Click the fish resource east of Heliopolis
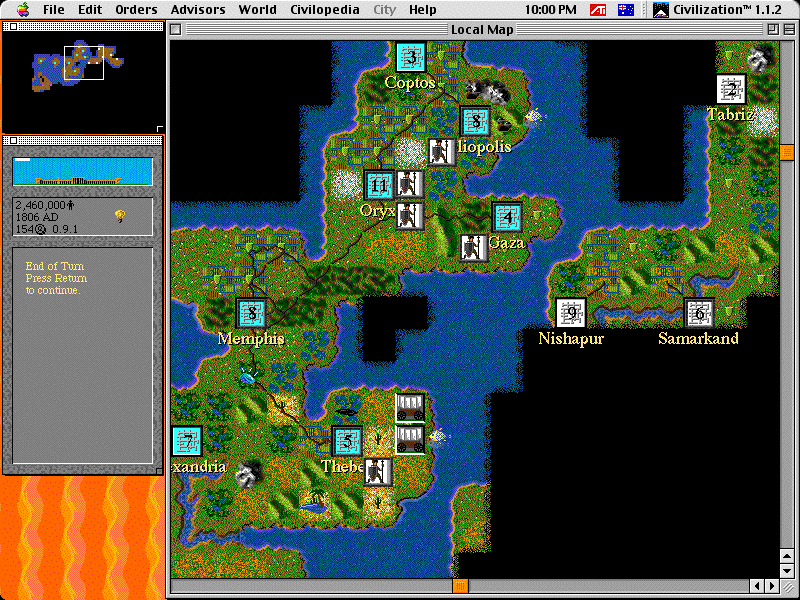Image resolution: width=800 pixels, height=600 pixels. pos(534,117)
